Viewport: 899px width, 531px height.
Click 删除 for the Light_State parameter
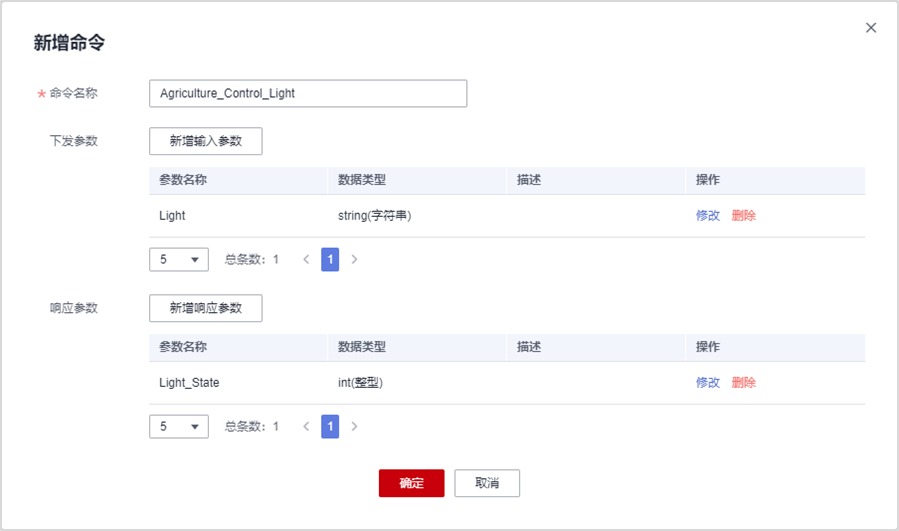pyautogui.click(x=743, y=383)
